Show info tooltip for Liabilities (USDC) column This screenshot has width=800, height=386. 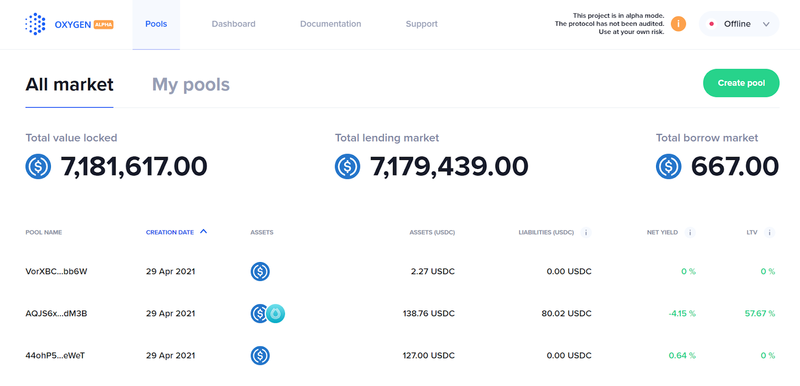click(586, 233)
